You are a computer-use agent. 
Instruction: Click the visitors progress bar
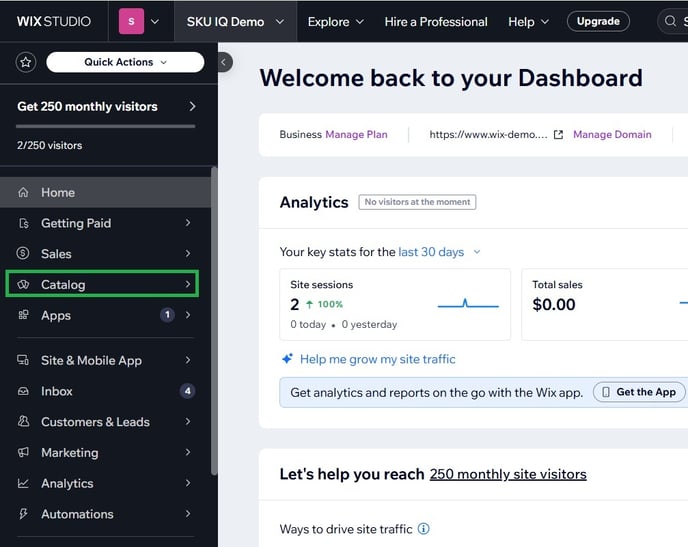coord(105,126)
